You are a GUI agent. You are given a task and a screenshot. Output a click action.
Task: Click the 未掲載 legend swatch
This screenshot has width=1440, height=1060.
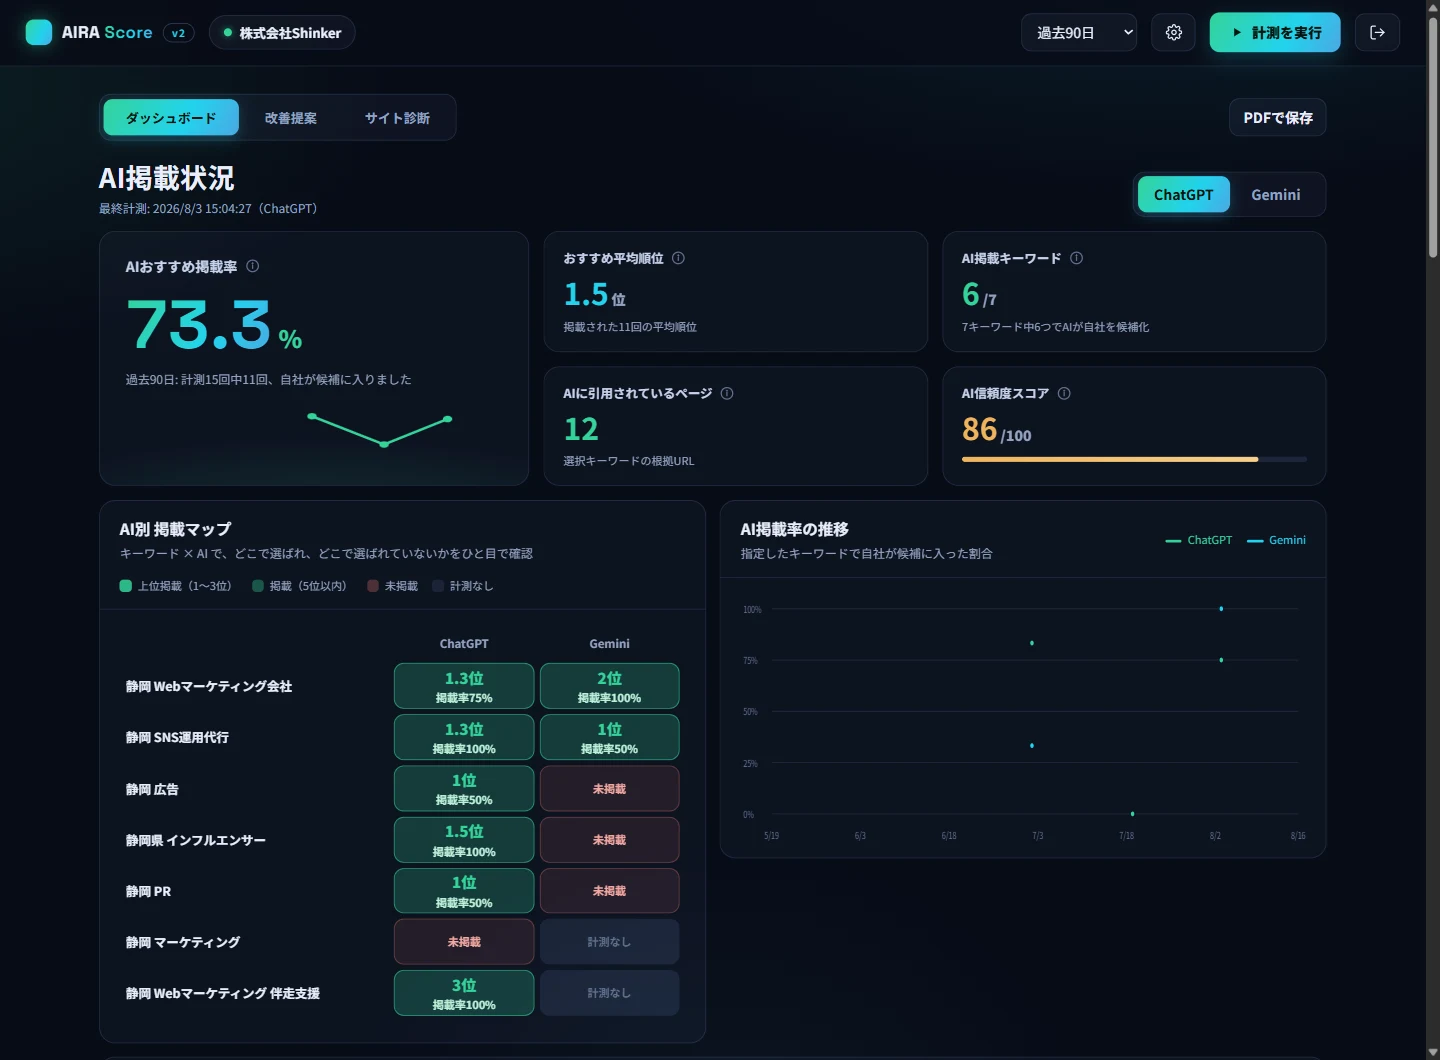click(373, 586)
